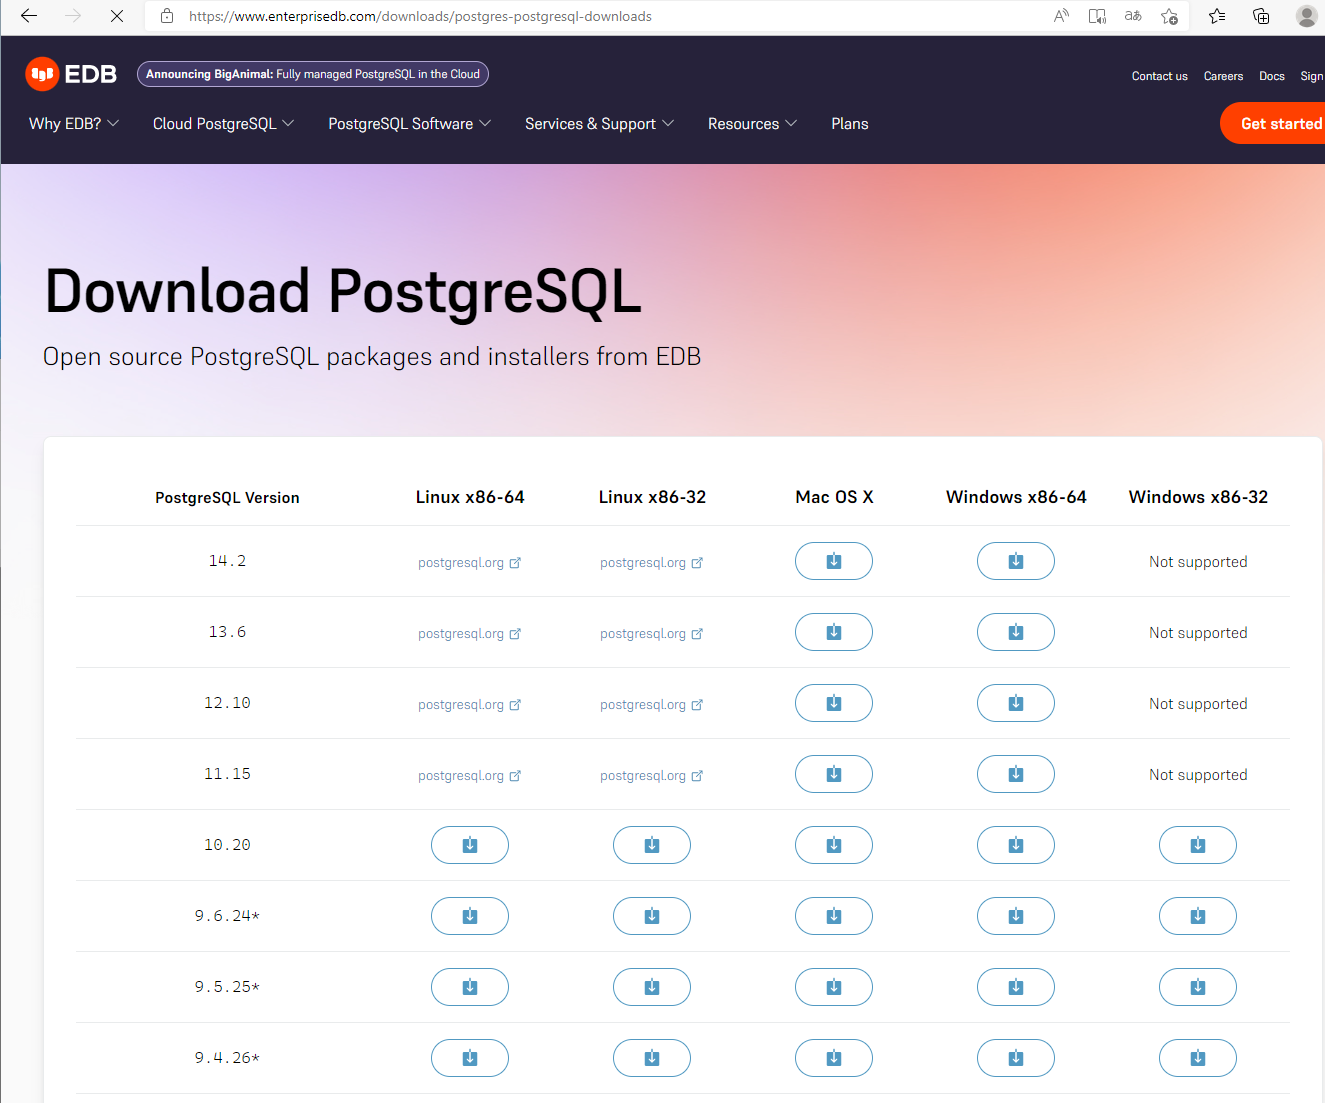Viewport: 1325px width, 1103px height.
Task: Download PostgreSQL 9.6.24 for Windows x86-64
Action: point(1016,916)
